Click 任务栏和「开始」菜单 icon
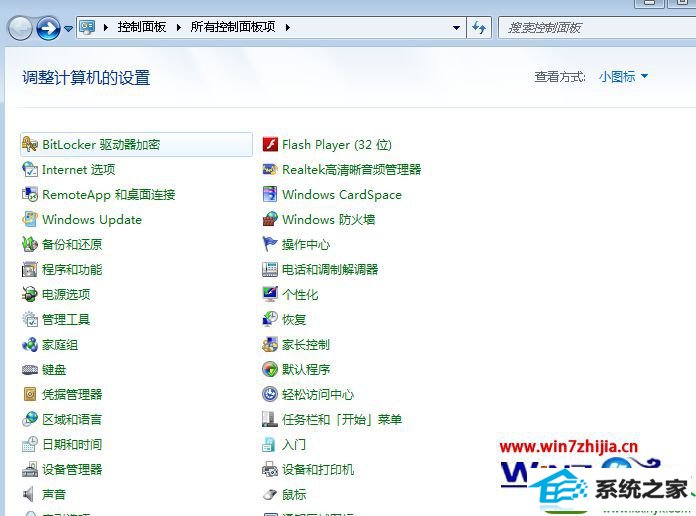The width and height of the screenshot is (696, 516). [270, 419]
